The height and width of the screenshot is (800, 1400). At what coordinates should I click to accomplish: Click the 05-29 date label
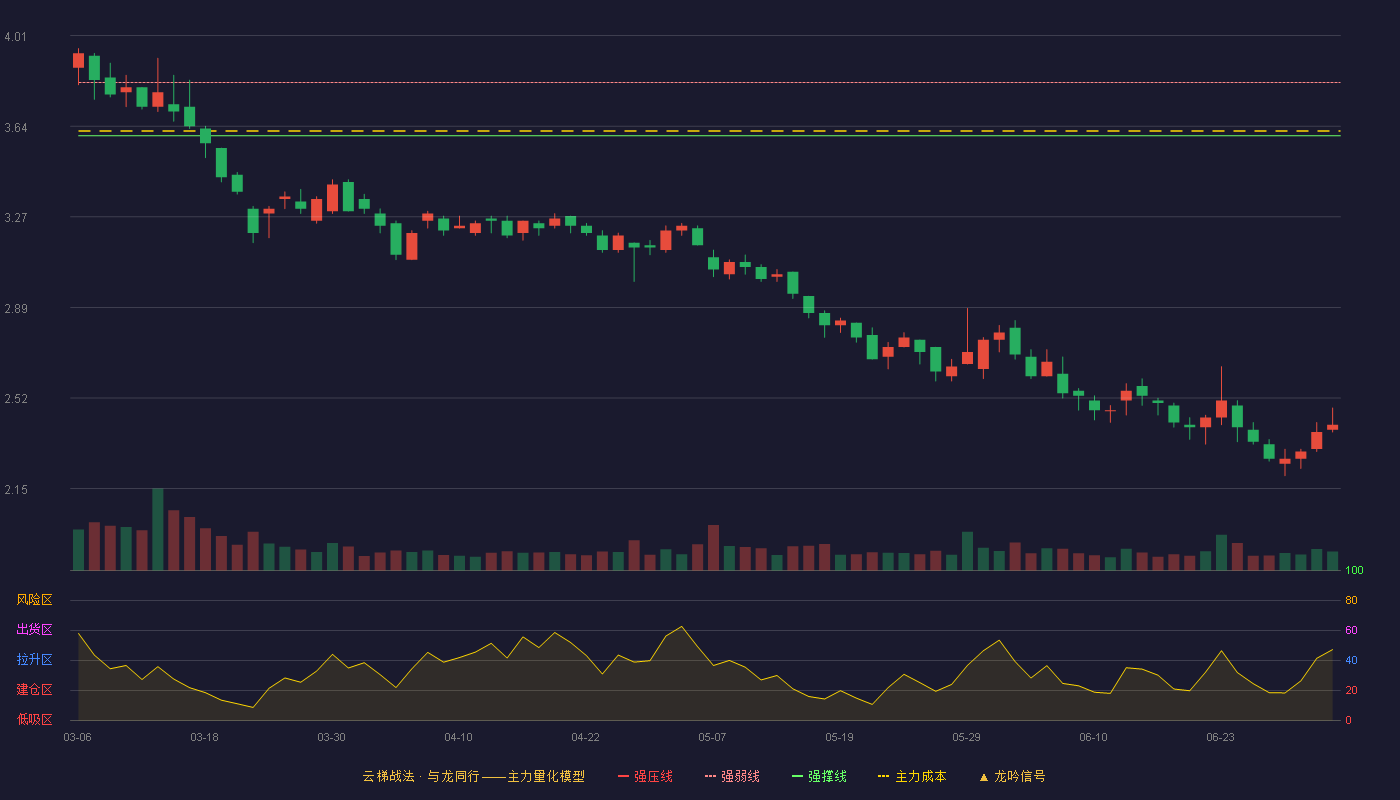tap(966, 737)
